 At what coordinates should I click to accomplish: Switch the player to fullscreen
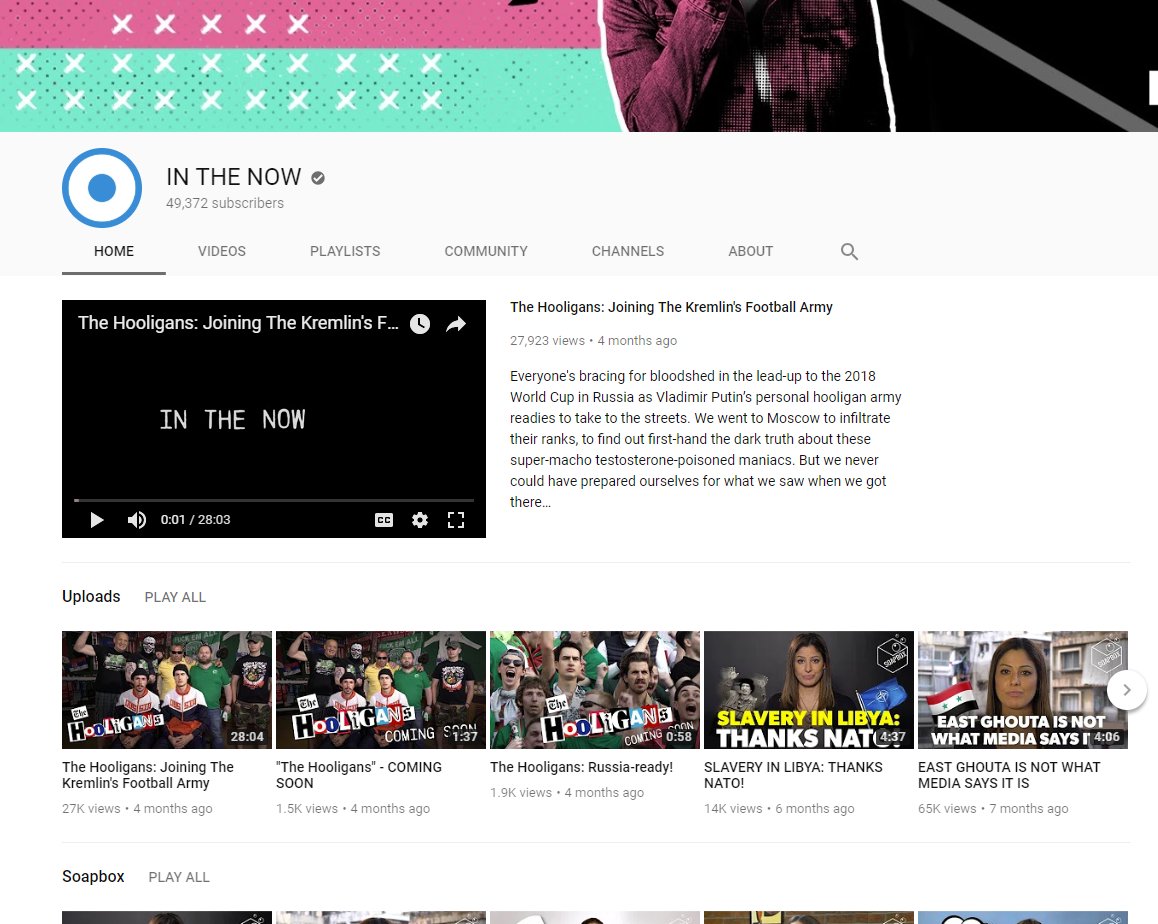pos(456,520)
